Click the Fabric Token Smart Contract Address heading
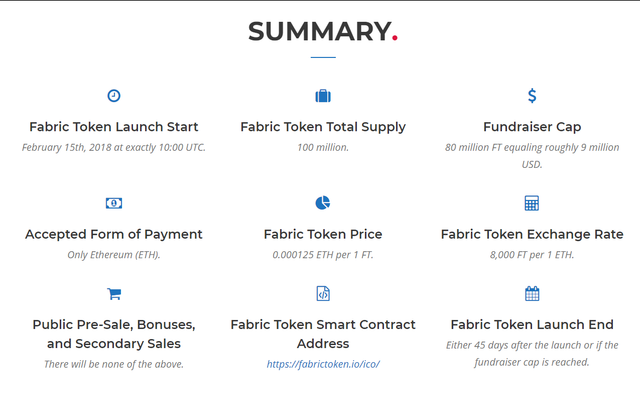This screenshot has width=640, height=400. [323, 334]
